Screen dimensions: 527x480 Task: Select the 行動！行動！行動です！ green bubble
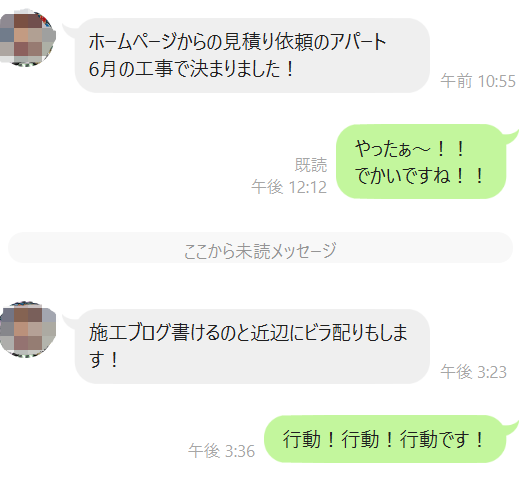click(x=386, y=439)
